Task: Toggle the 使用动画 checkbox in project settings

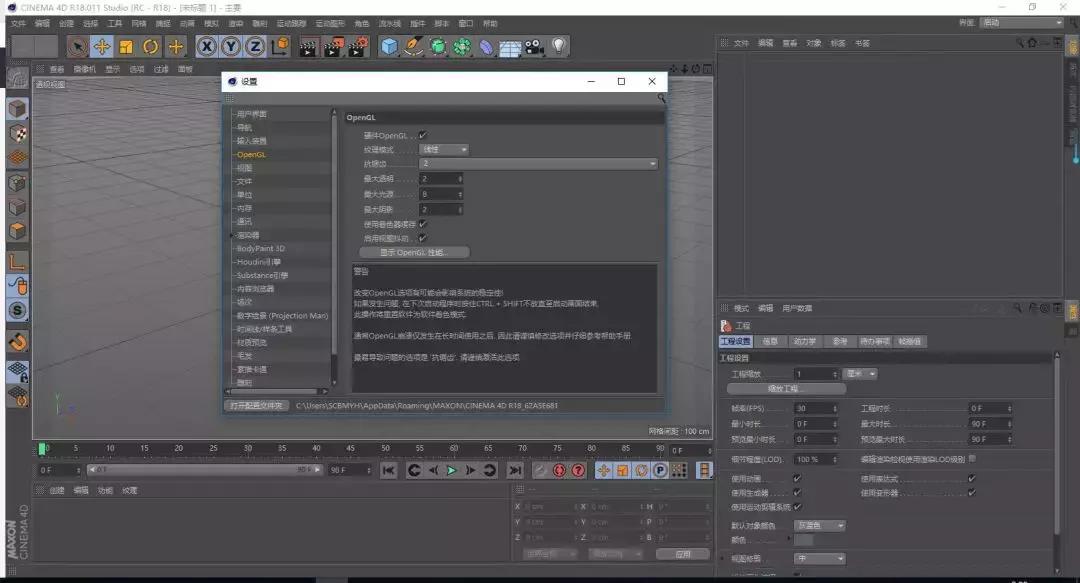Action: tap(795, 477)
